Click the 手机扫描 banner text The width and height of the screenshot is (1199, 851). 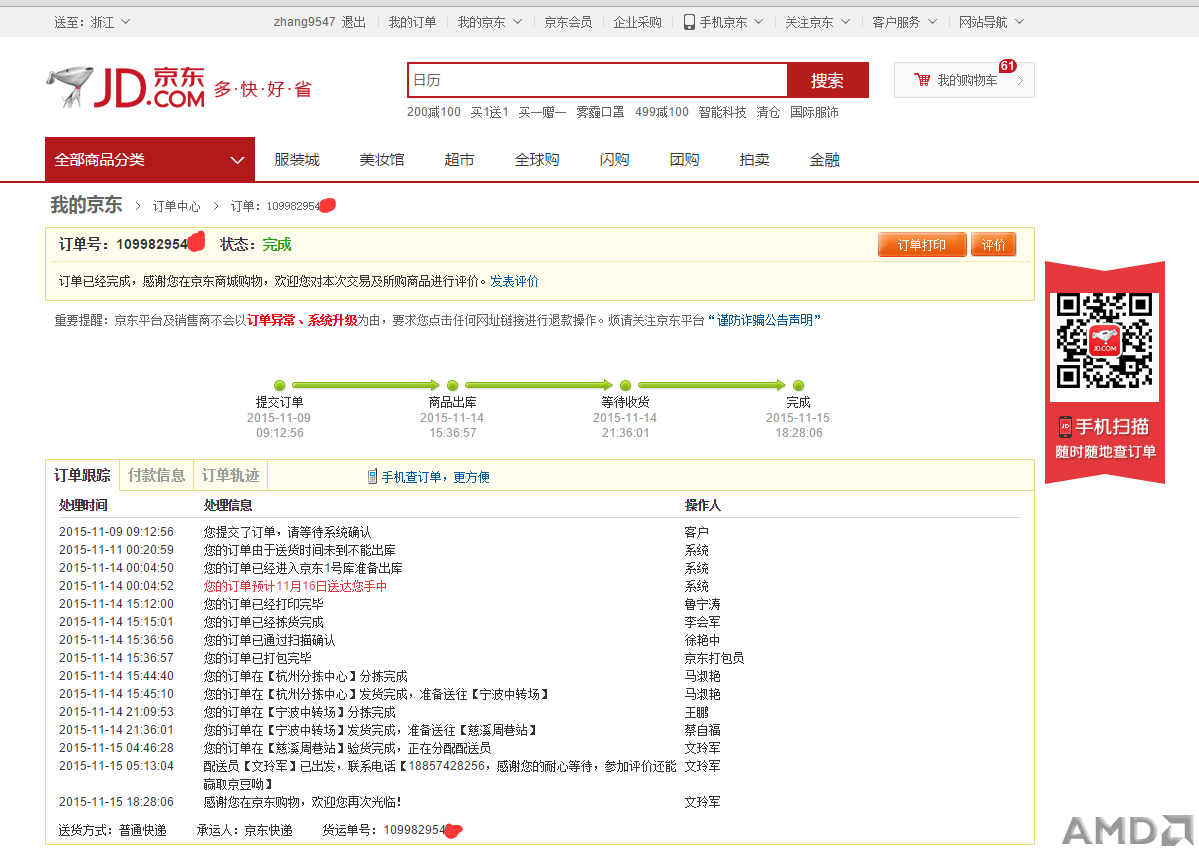tap(1112, 427)
